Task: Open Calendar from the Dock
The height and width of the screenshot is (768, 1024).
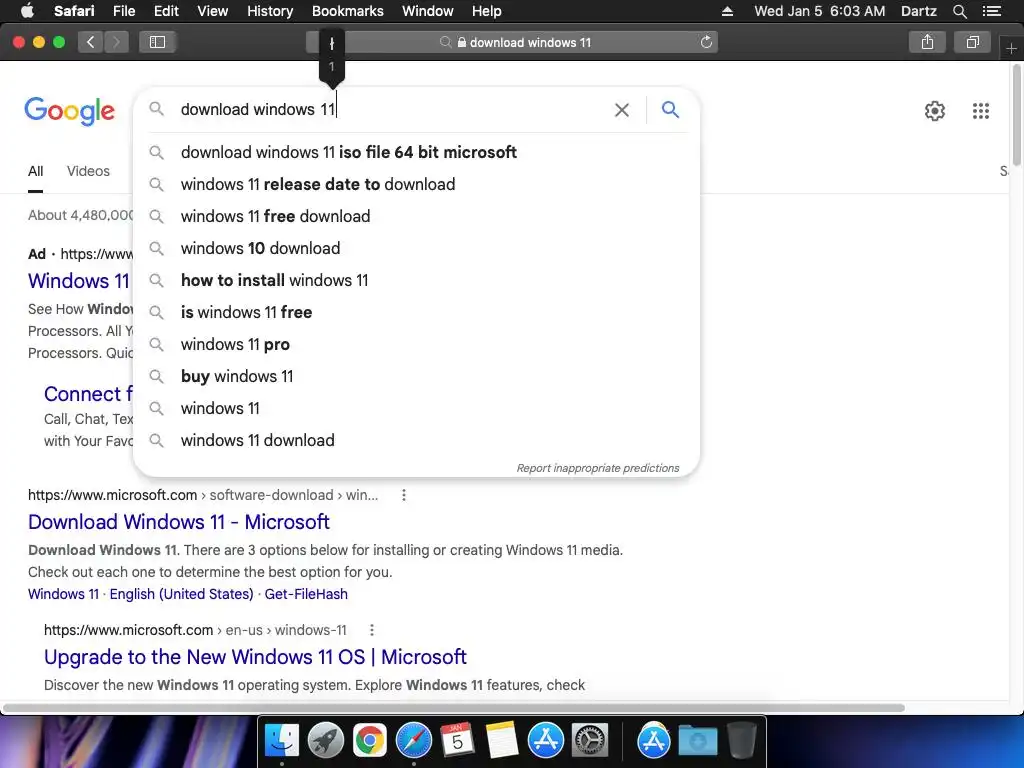Action: click(457, 741)
